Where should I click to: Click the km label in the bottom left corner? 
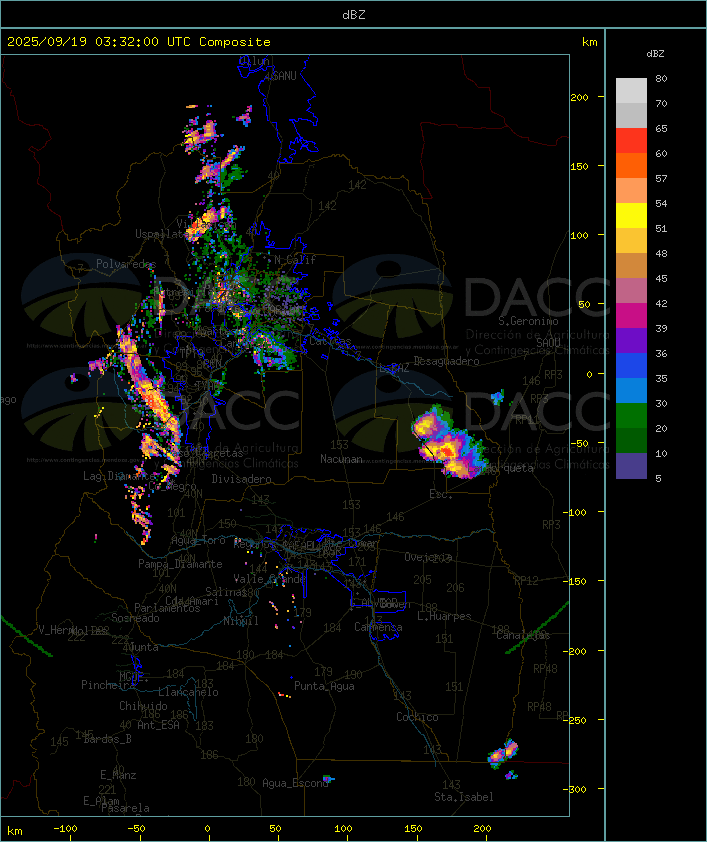click(x=14, y=831)
